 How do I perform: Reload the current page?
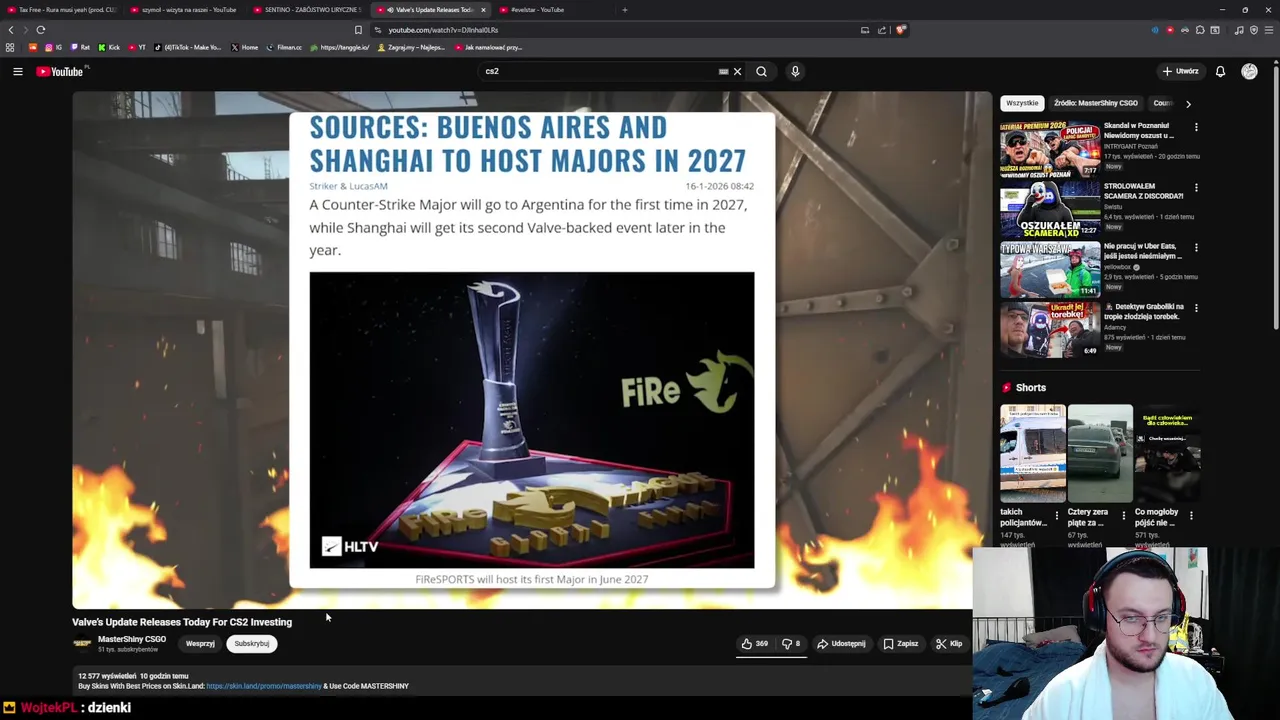(41, 30)
